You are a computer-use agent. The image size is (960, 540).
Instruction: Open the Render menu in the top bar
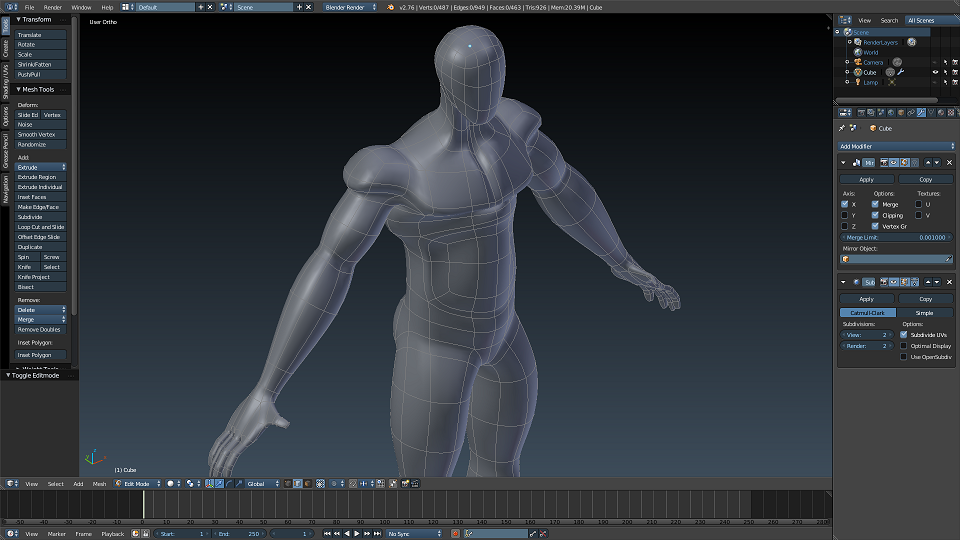pyautogui.click(x=52, y=7)
